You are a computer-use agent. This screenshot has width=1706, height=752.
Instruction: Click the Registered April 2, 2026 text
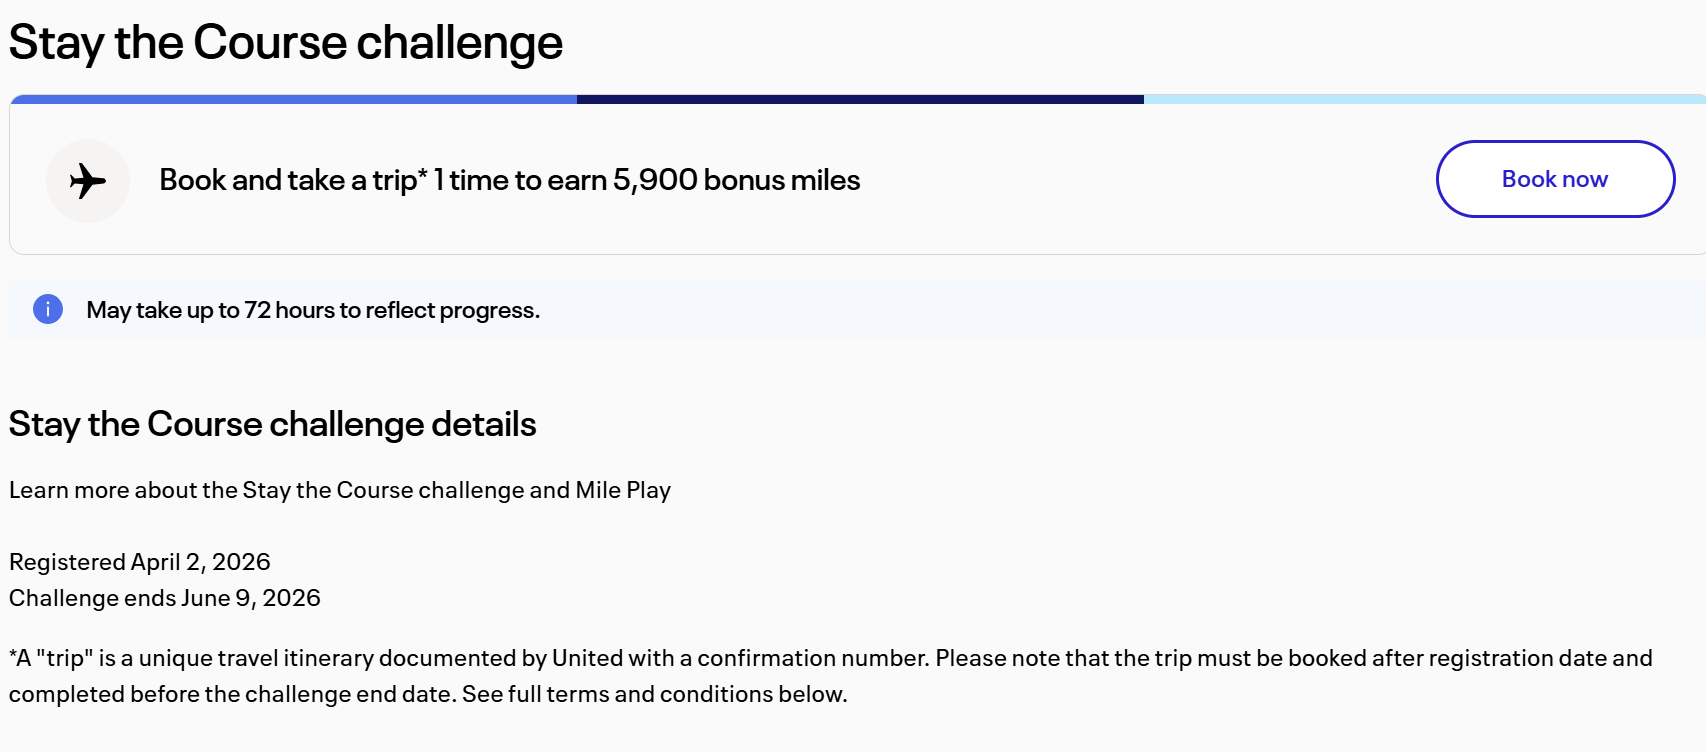point(140,562)
